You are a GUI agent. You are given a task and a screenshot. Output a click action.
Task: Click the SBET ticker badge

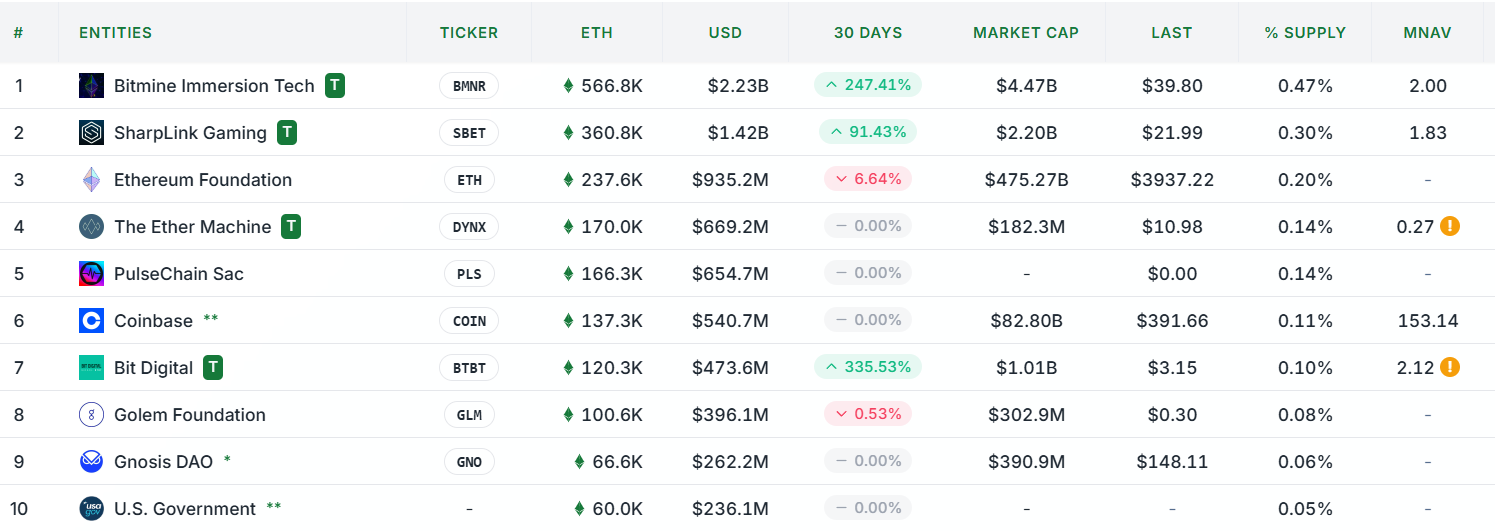pyautogui.click(x=469, y=133)
